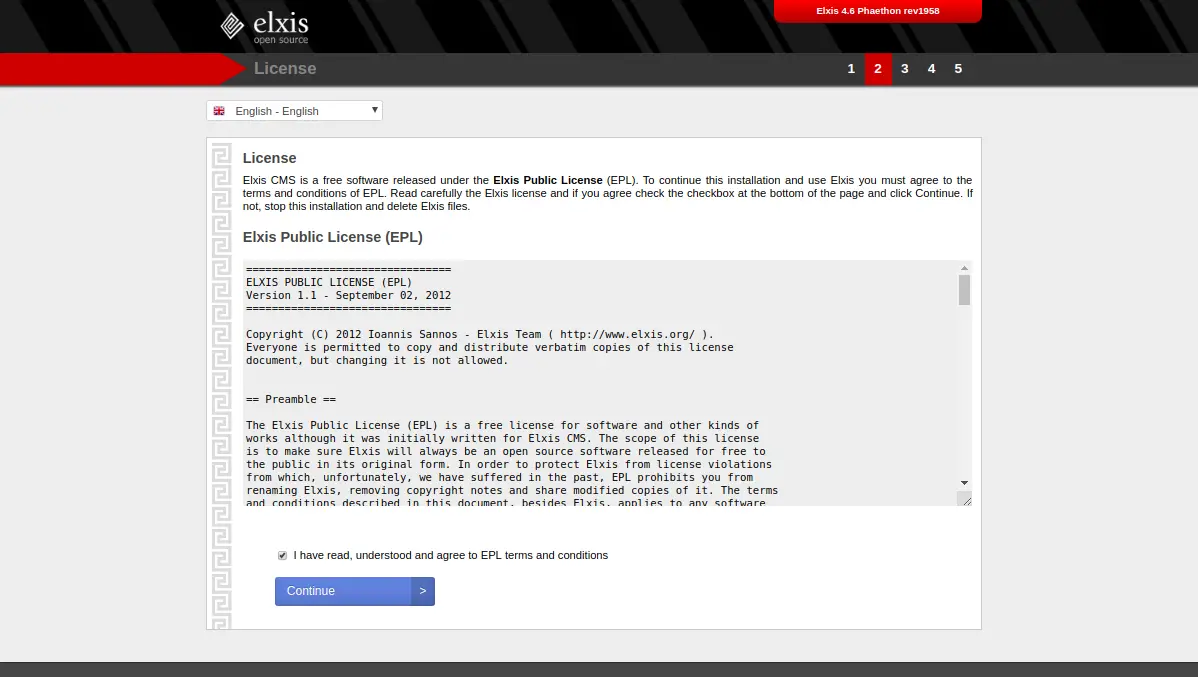
Task: Click the bold 'Elxis Public License' text in intro
Action: coord(548,180)
